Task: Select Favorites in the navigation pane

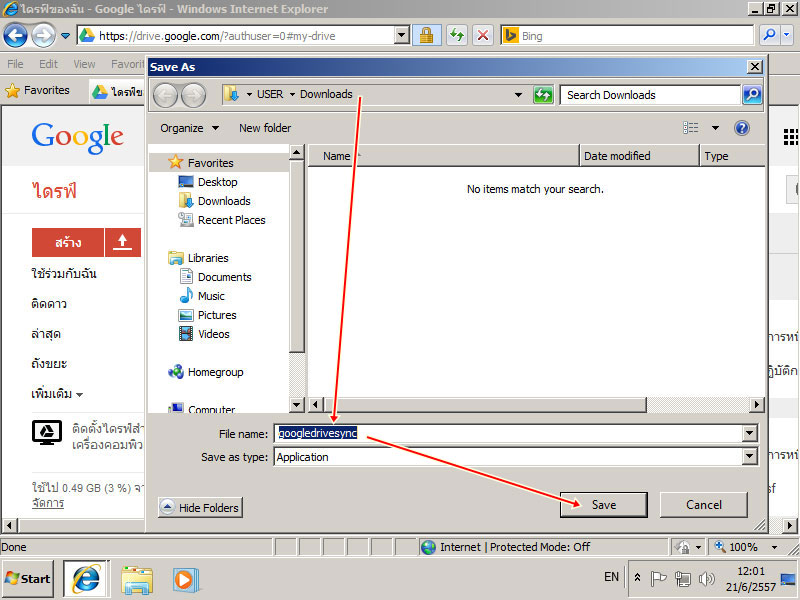Action: click(210, 163)
